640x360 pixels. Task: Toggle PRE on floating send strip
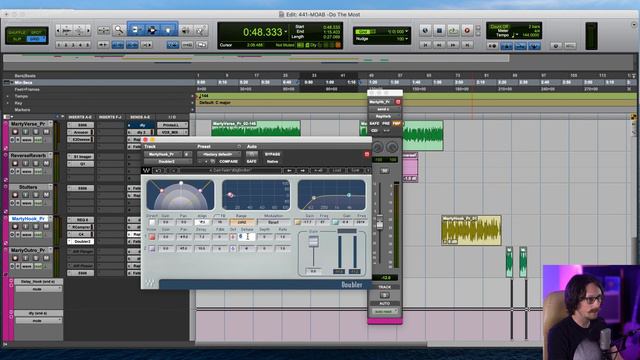386,123
